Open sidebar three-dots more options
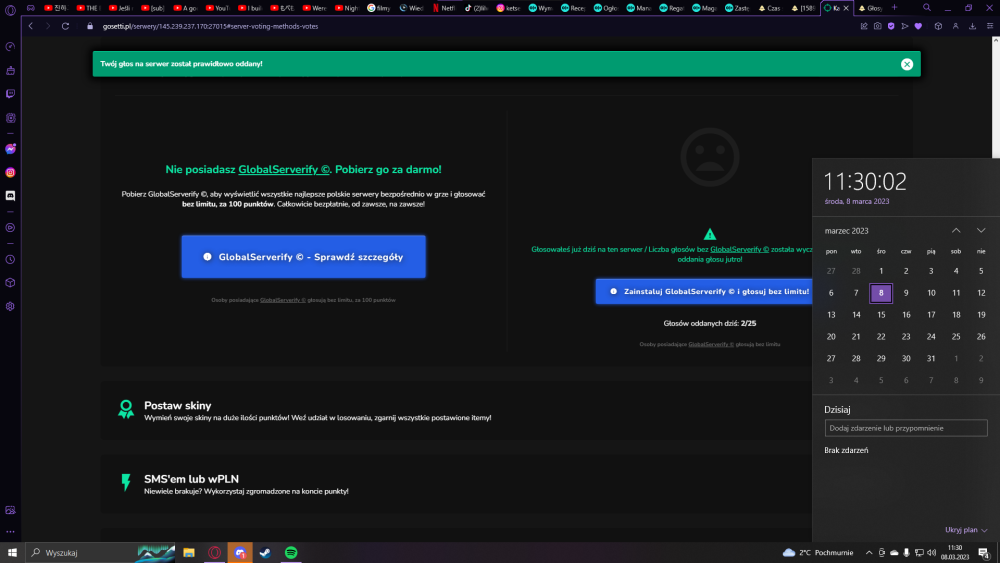Image resolution: width=1000 pixels, height=563 pixels. click(10, 531)
